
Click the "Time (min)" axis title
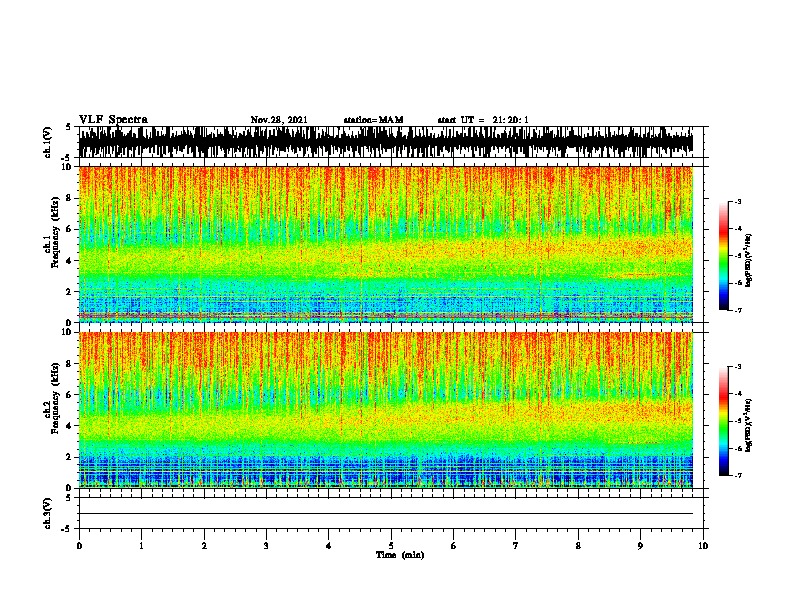click(400, 555)
